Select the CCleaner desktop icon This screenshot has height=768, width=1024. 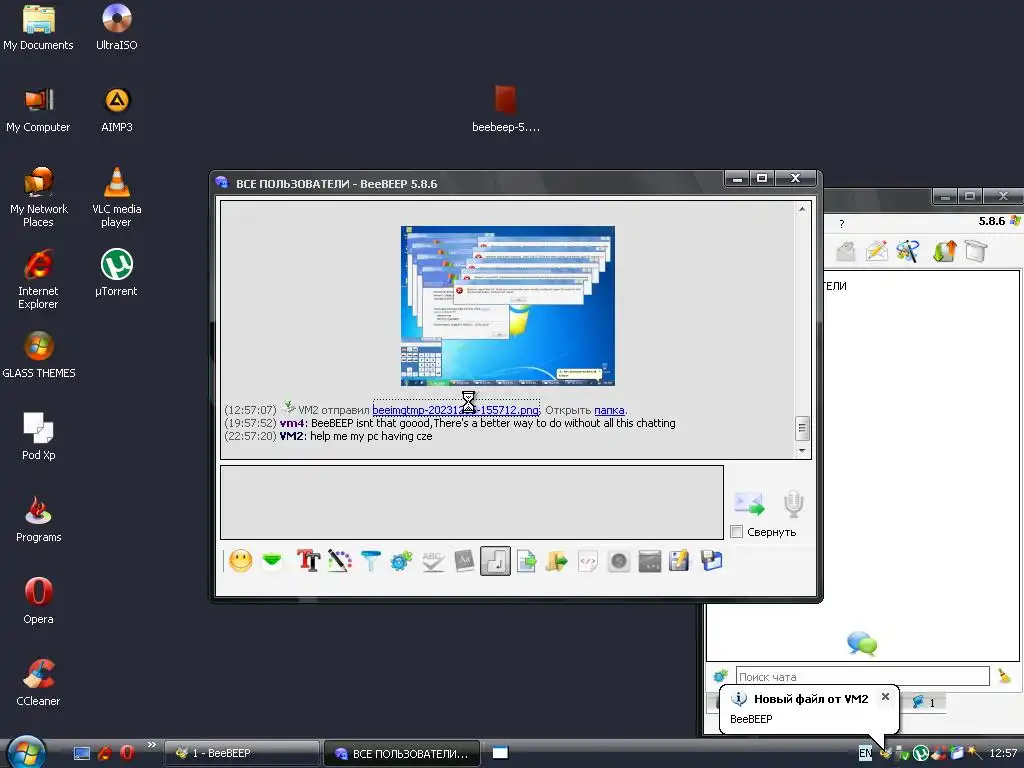point(38,682)
